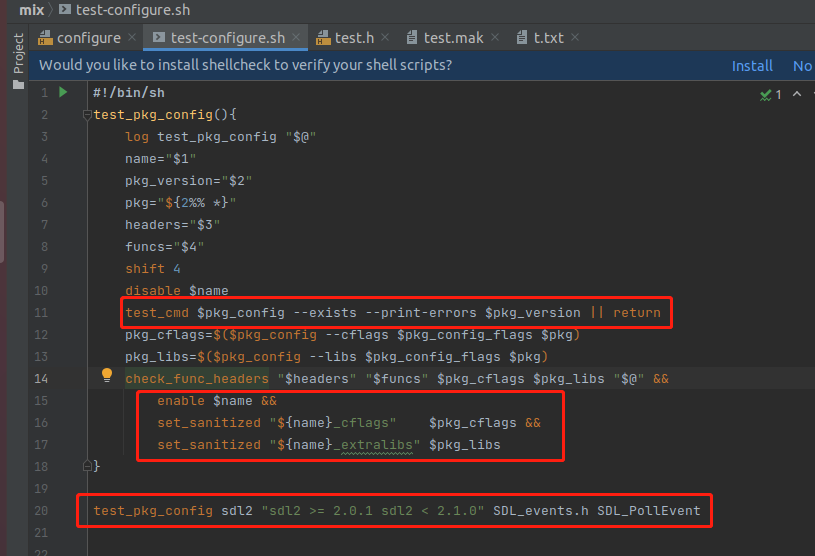Click the "sdl2 >= 2.0.1 sdl2 < 2.1.0" string
815x556 pixels.
373,511
